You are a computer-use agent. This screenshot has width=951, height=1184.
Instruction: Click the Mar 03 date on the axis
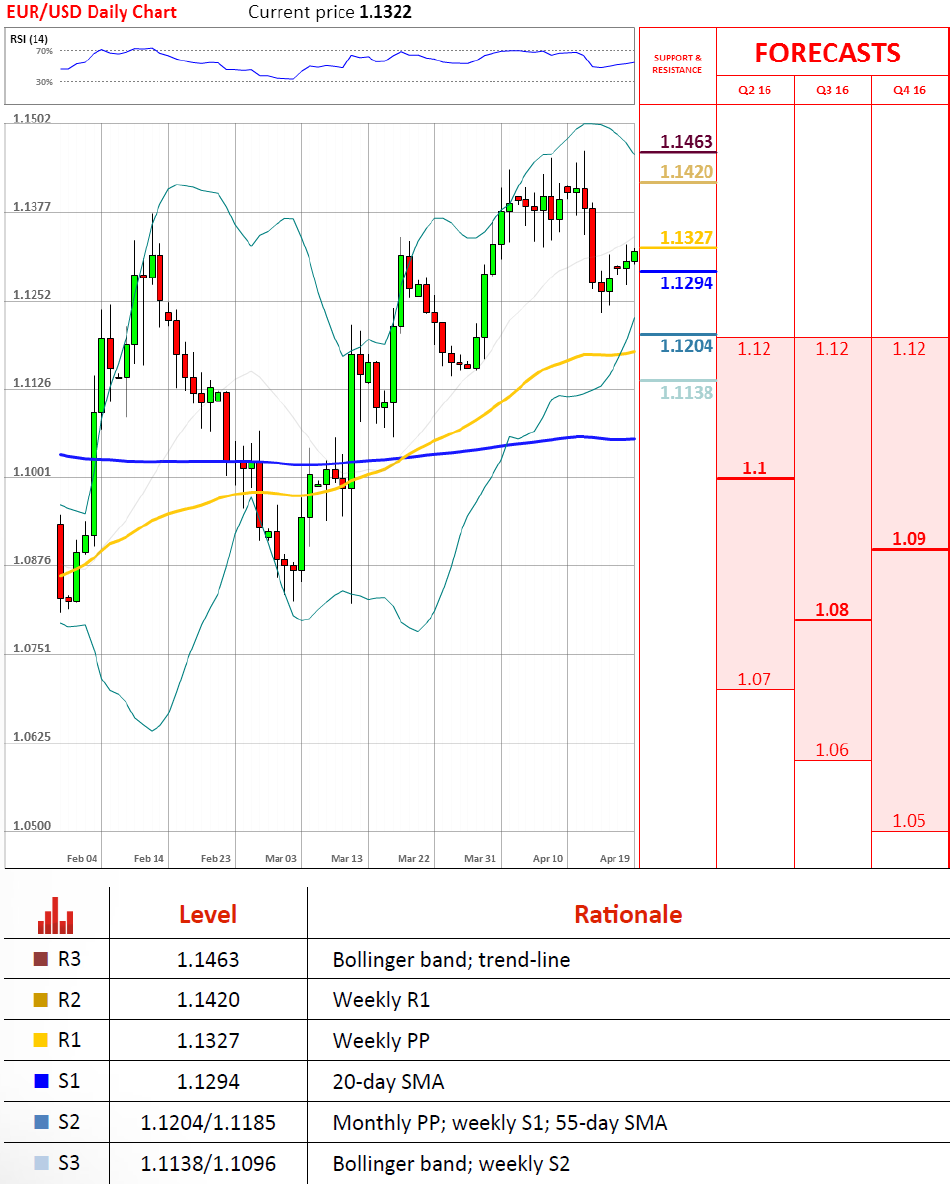(x=281, y=859)
